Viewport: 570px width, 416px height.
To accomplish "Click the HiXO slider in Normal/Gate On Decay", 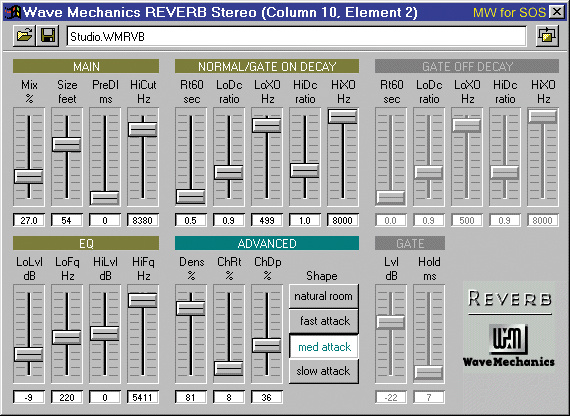I will [342, 116].
